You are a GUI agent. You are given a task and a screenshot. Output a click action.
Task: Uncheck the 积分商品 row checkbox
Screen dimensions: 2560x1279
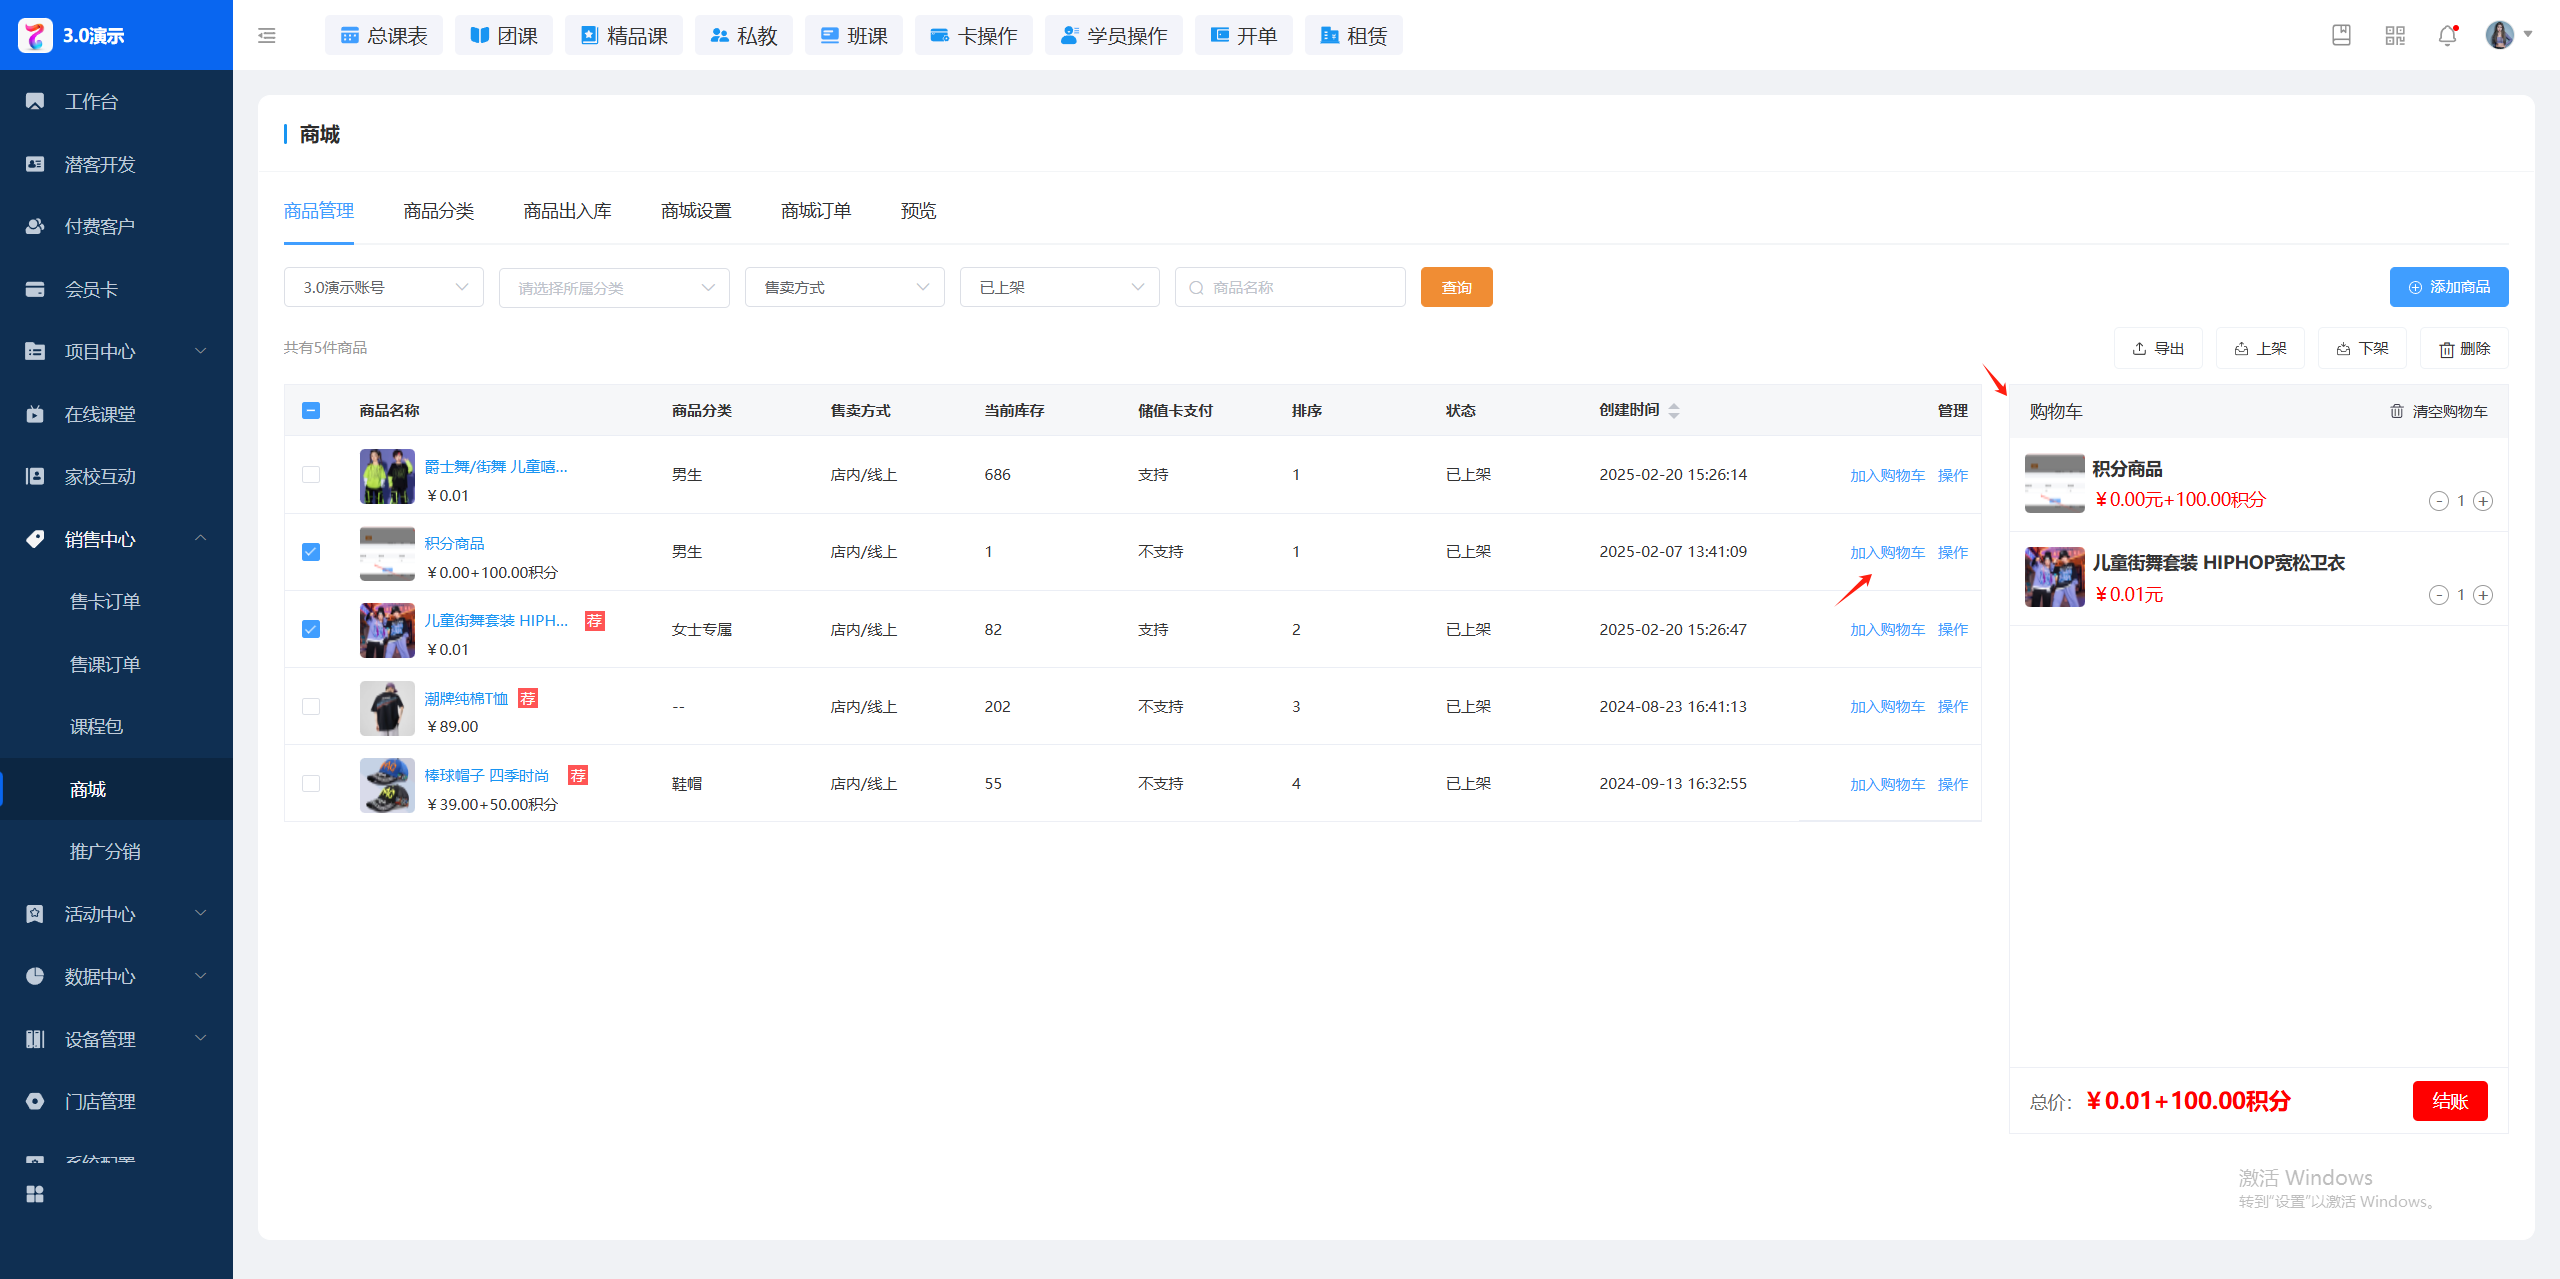click(x=311, y=552)
